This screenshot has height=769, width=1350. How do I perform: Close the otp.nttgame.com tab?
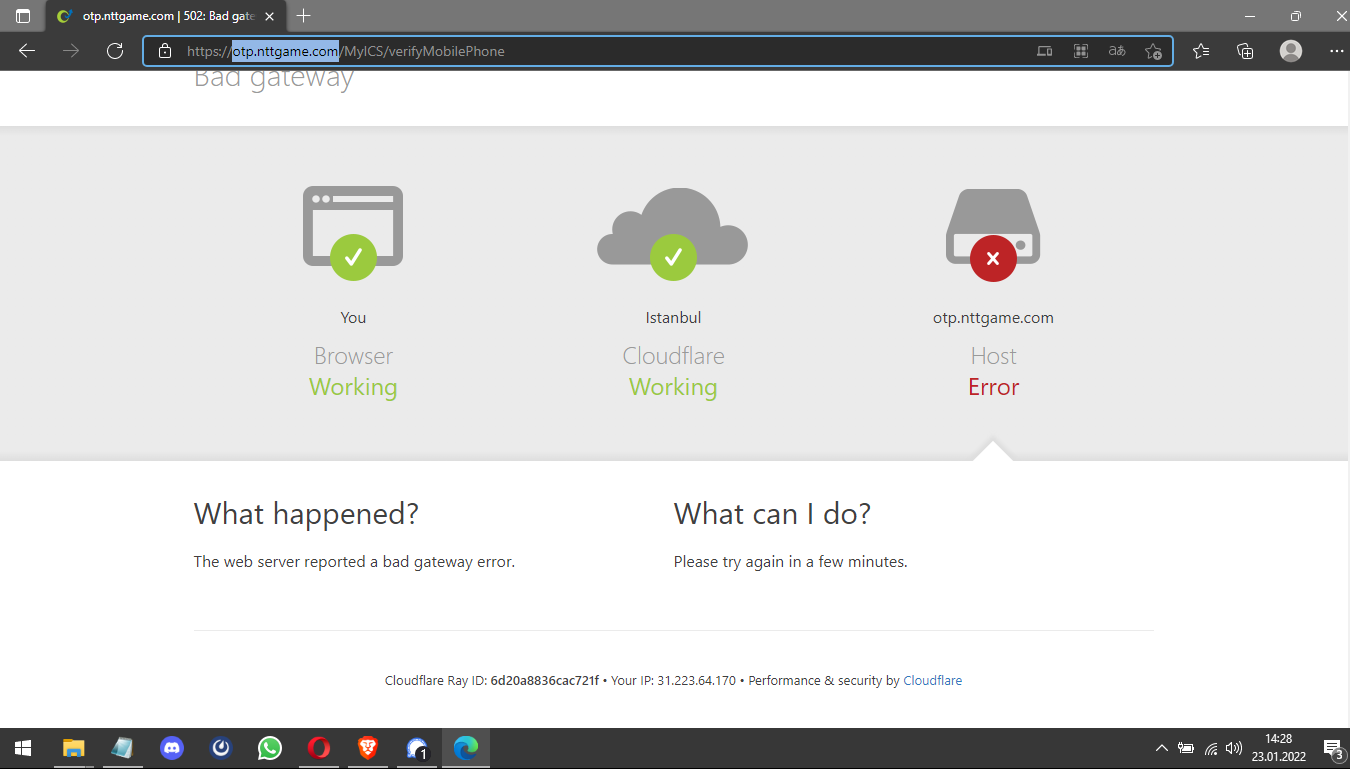(x=269, y=16)
